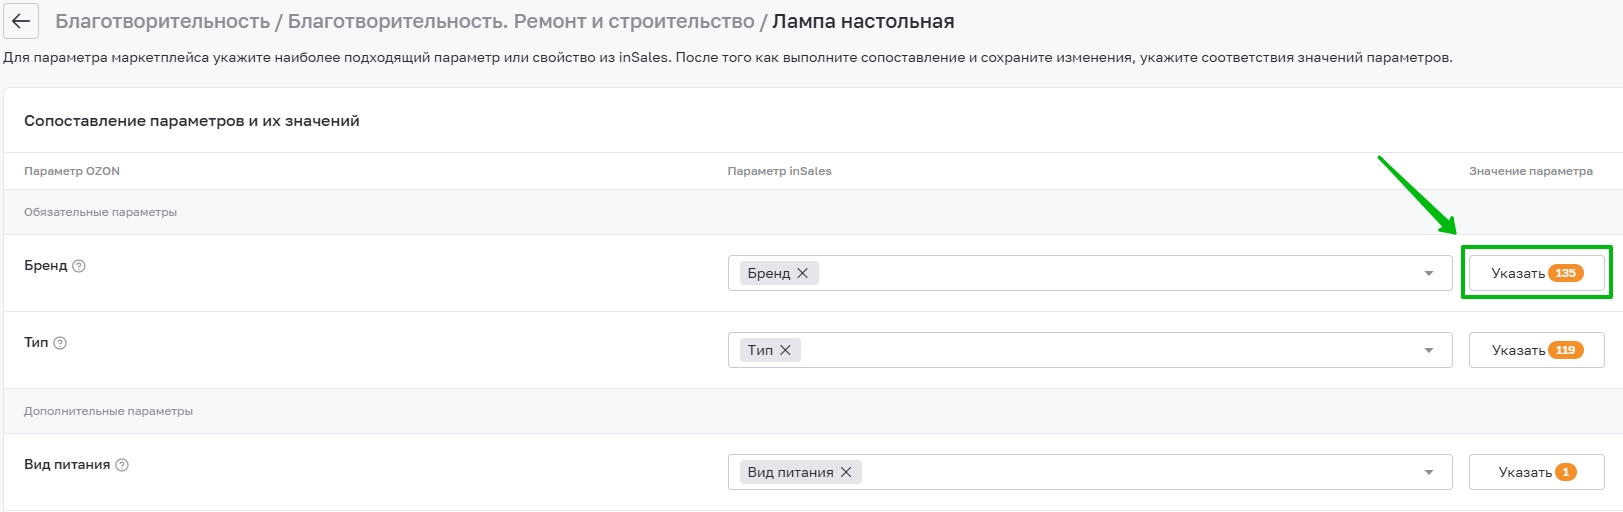Screen dimensions: 1623x512
Task: Expand the Бренд parameter dropdown arrow
Action: pos(1429,273)
